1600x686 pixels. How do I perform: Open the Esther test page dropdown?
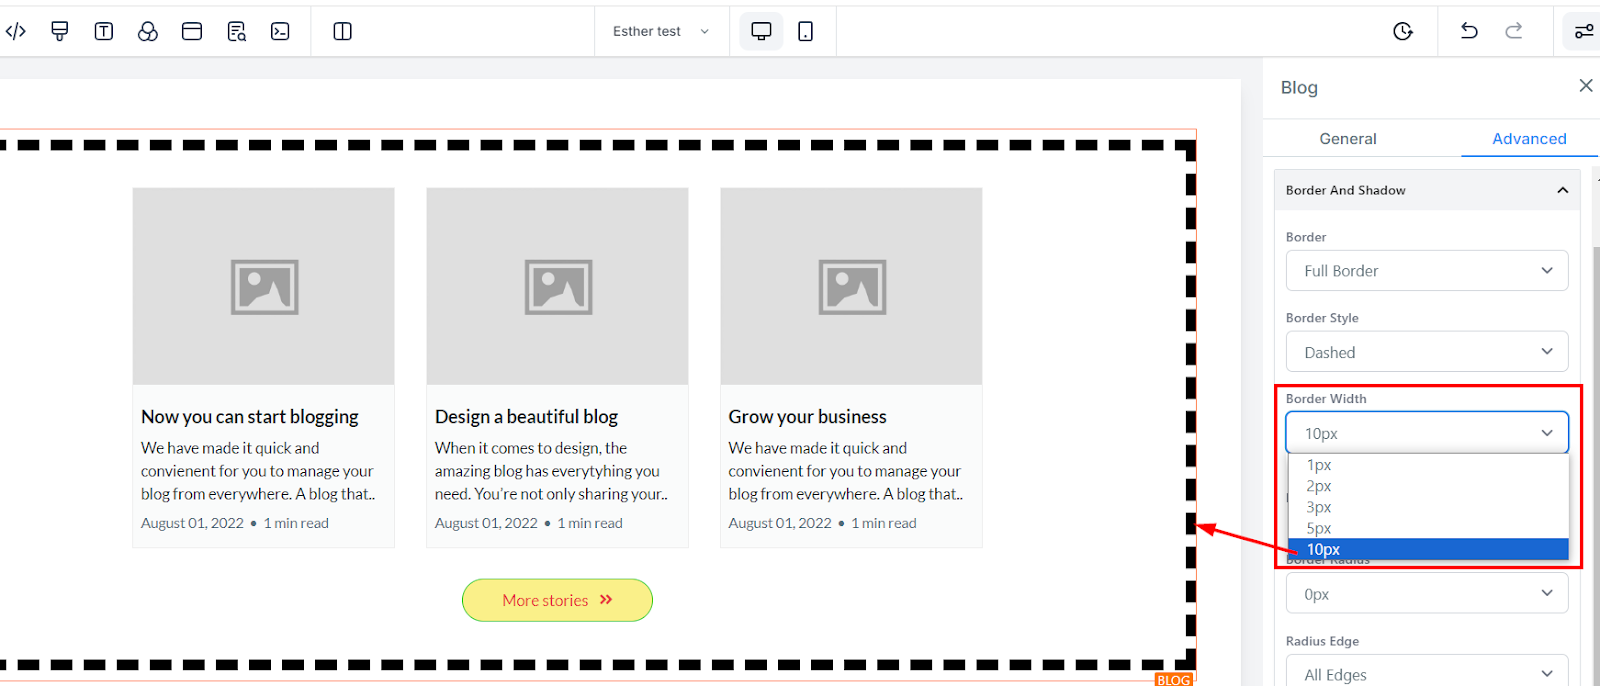pos(661,31)
